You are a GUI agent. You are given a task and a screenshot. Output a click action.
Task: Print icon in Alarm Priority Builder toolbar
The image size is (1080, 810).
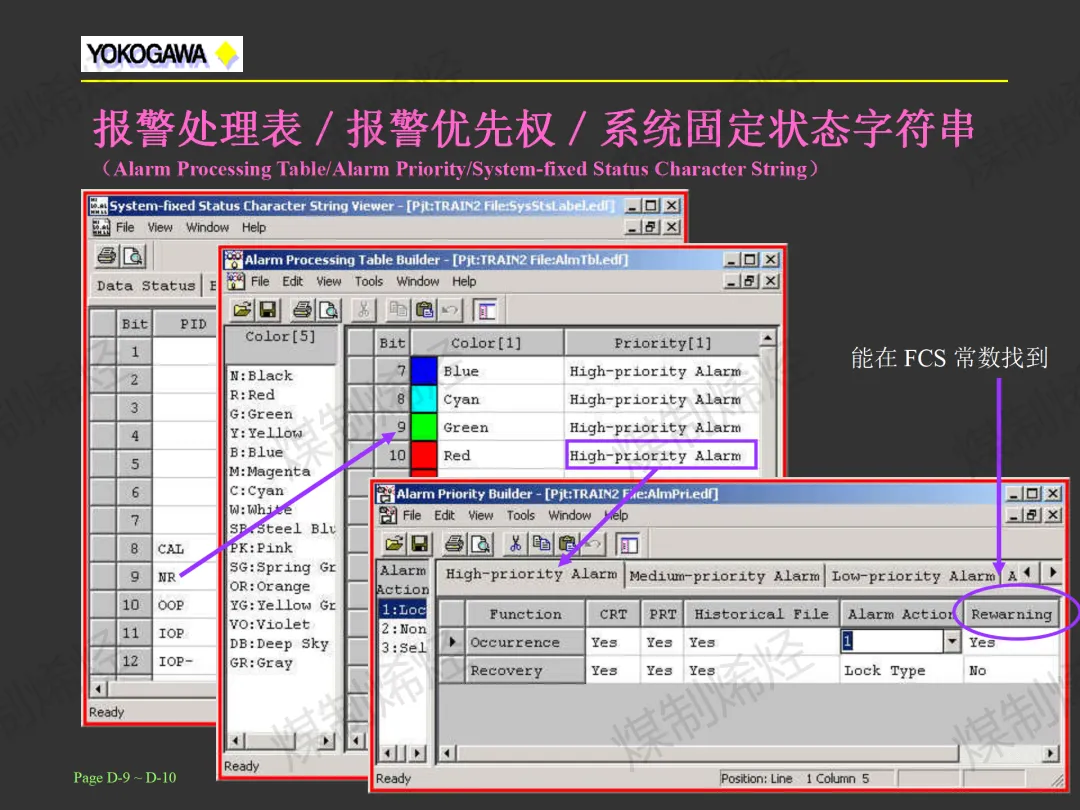click(x=454, y=544)
